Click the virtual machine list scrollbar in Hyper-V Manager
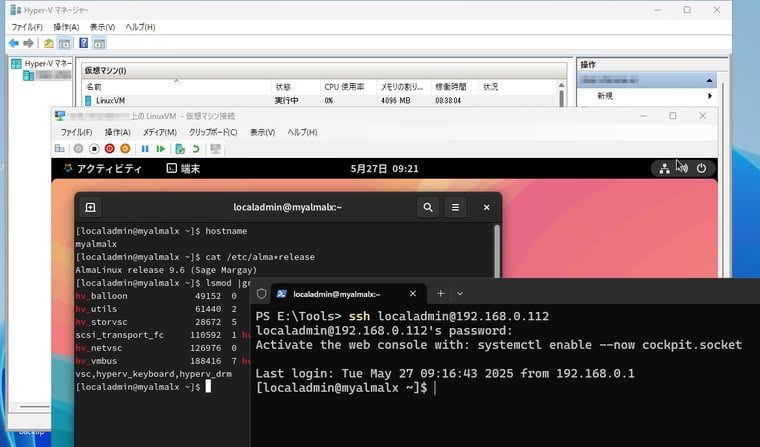Viewport: 760px width, 447px height. (x=561, y=94)
